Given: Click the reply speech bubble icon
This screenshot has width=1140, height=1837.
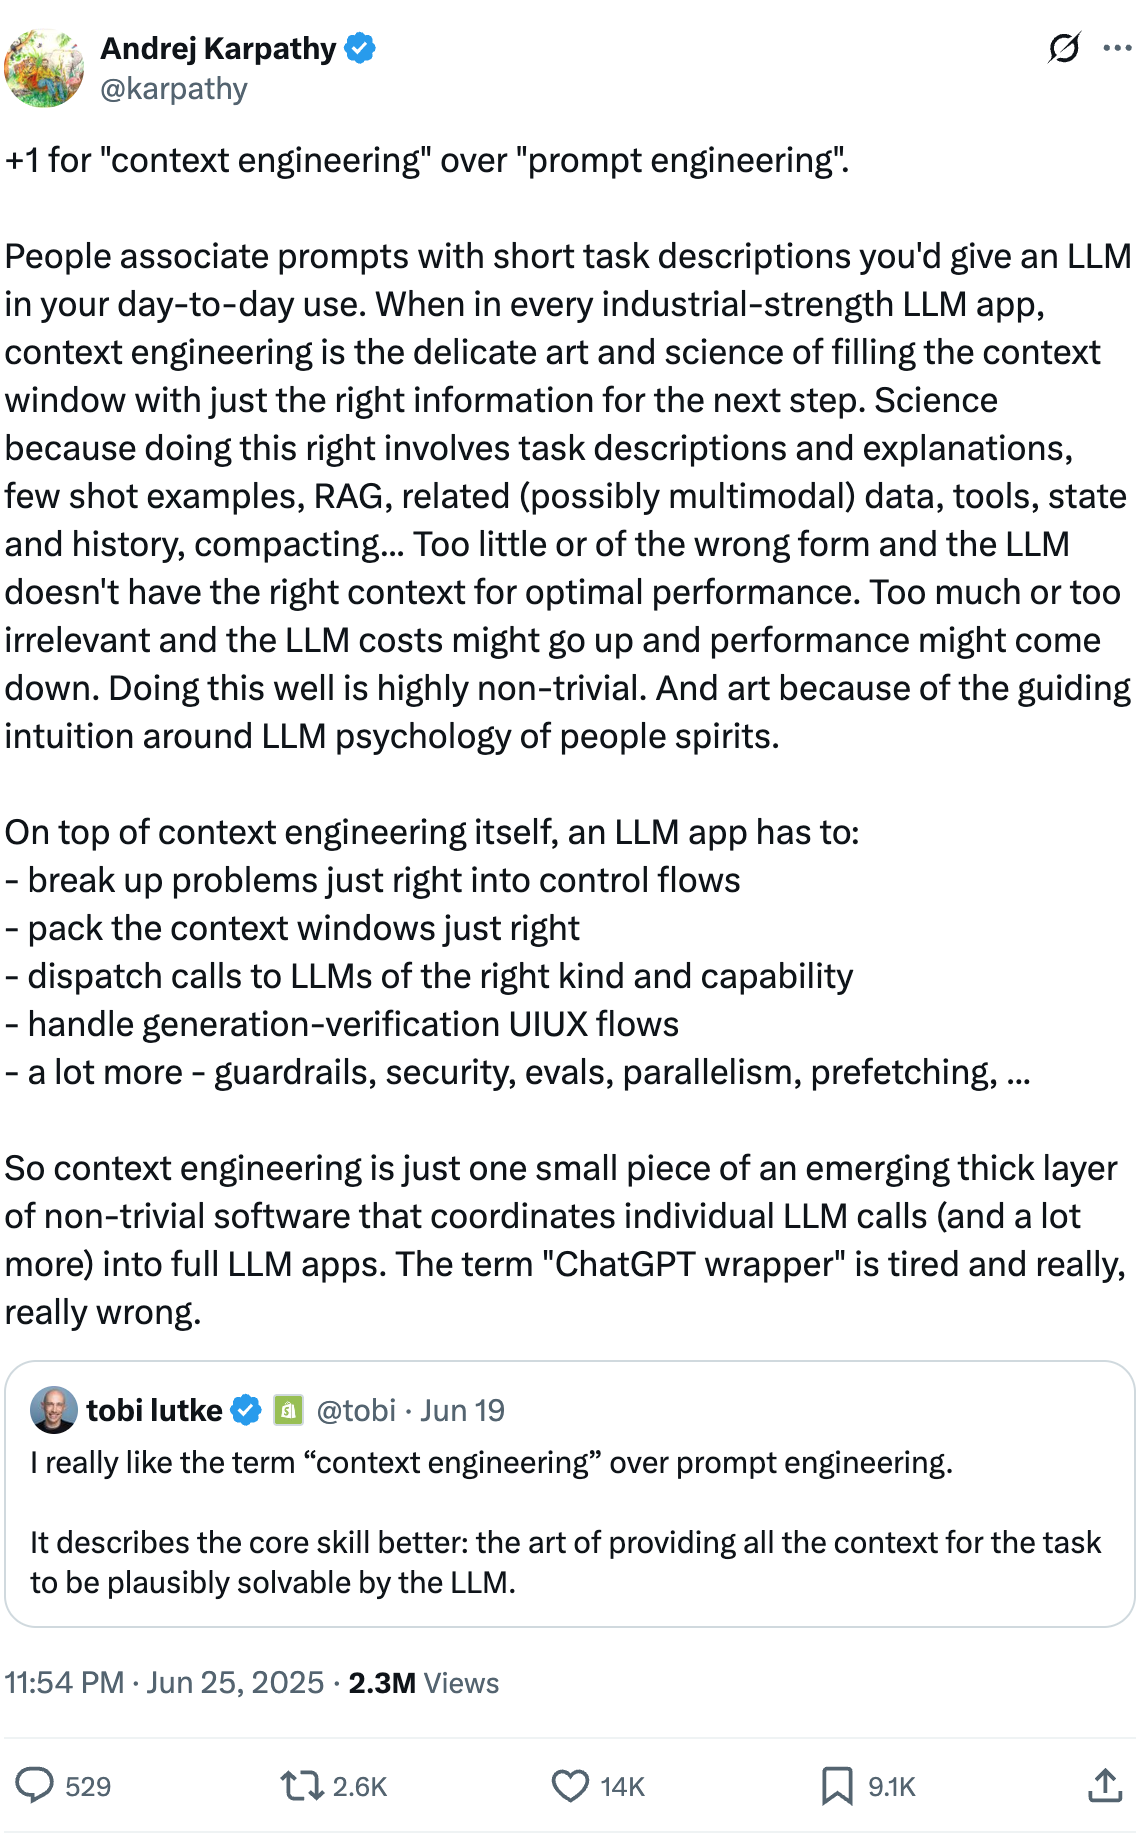Looking at the screenshot, I should tap(35, 1785).
